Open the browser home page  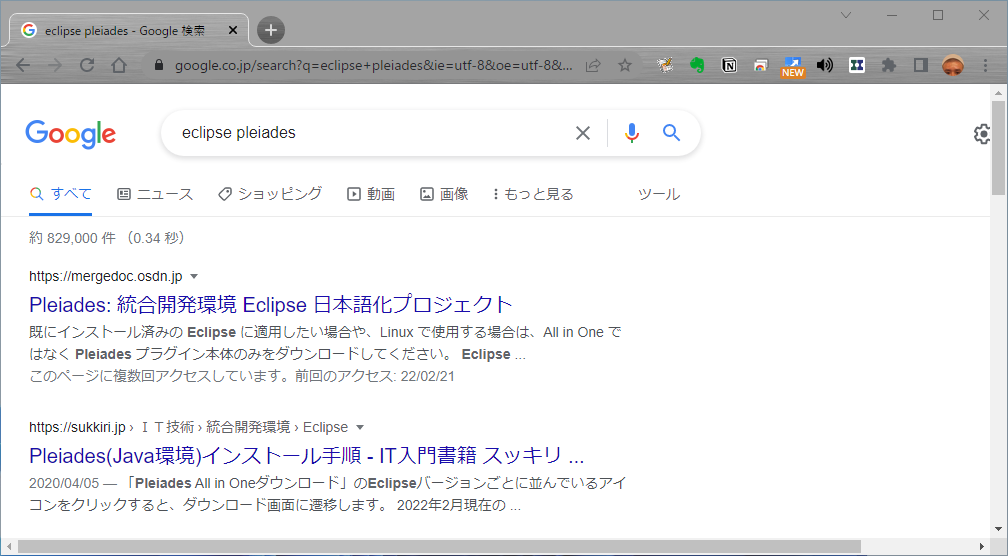tap(119, 65)
